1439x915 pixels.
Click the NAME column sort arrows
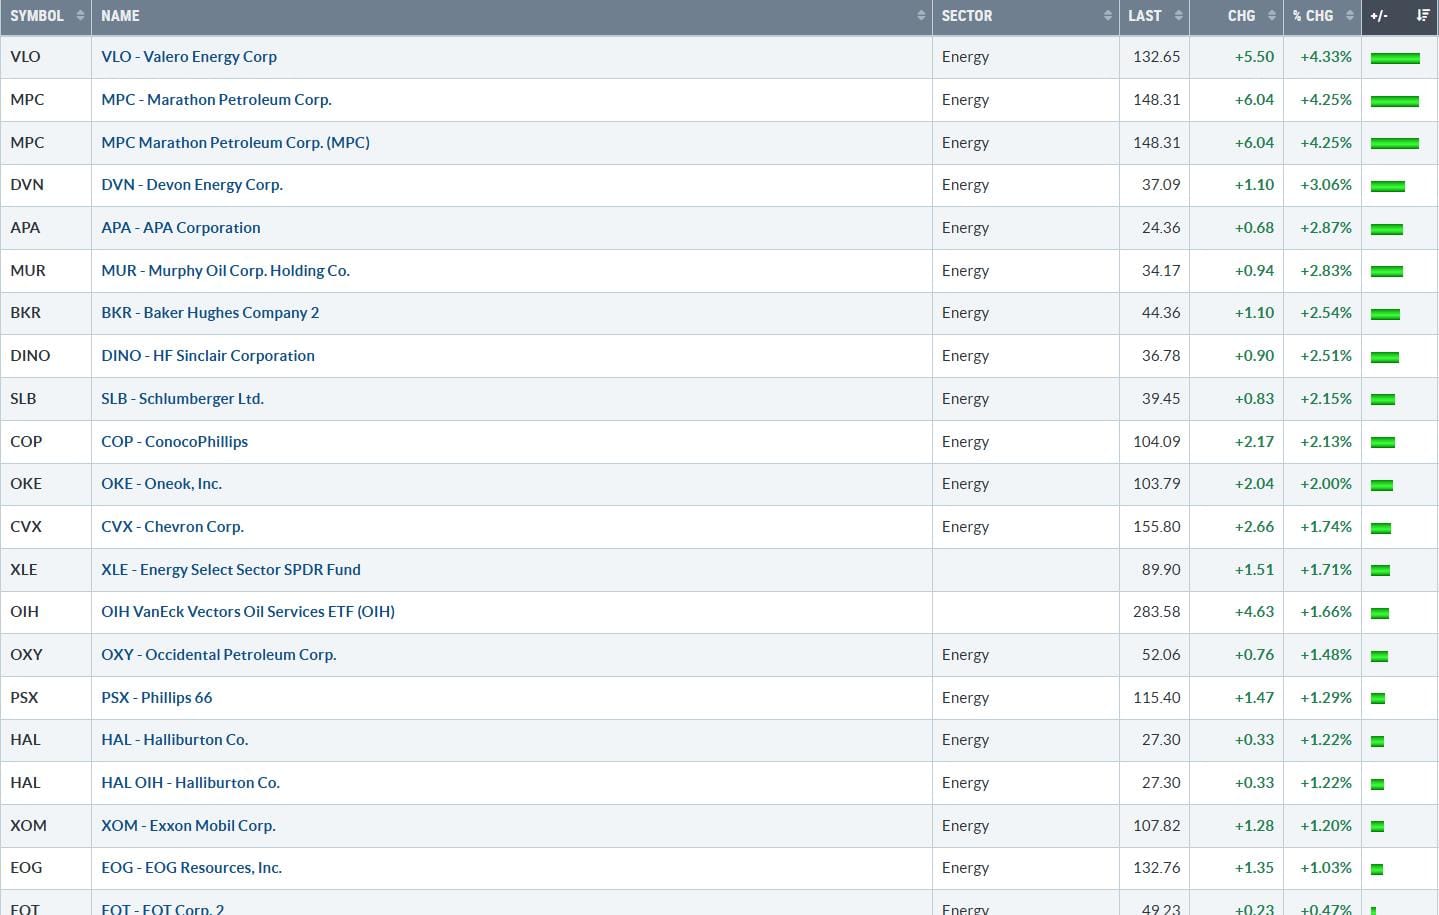921,16
